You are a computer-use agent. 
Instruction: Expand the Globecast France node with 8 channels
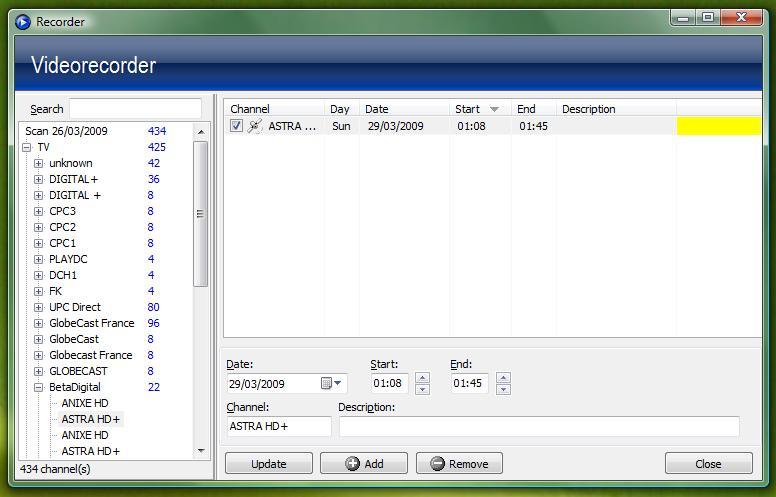coord(39,355)
